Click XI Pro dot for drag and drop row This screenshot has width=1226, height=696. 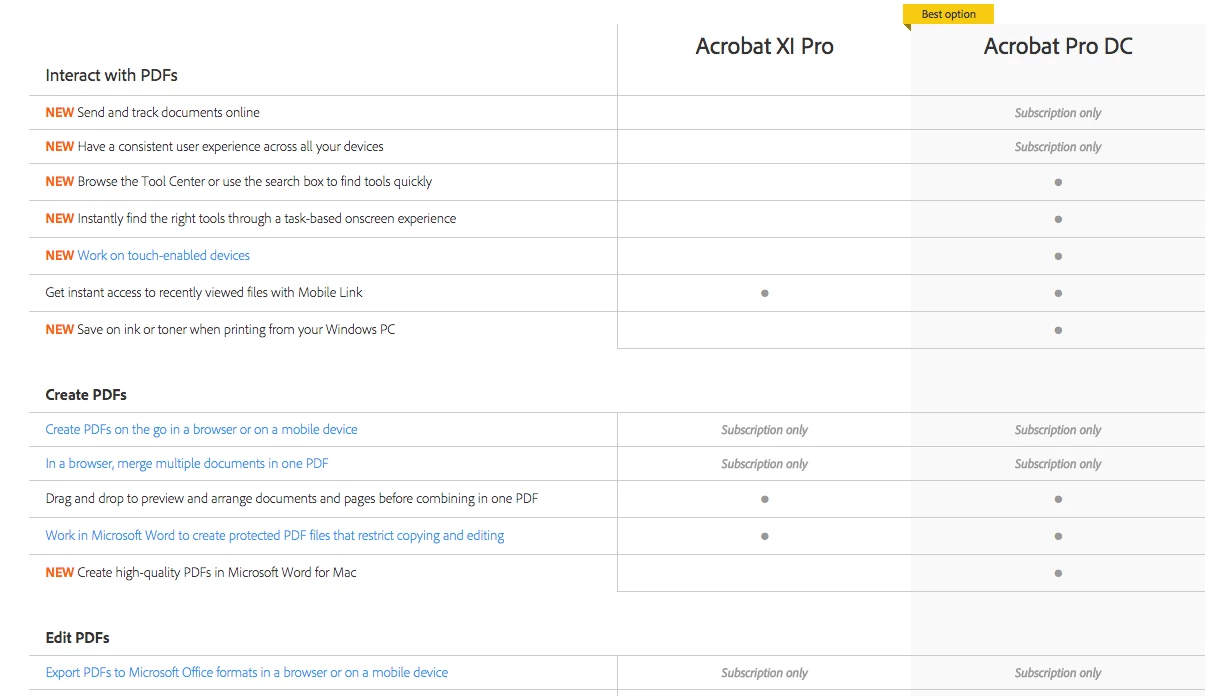[765, 498]
